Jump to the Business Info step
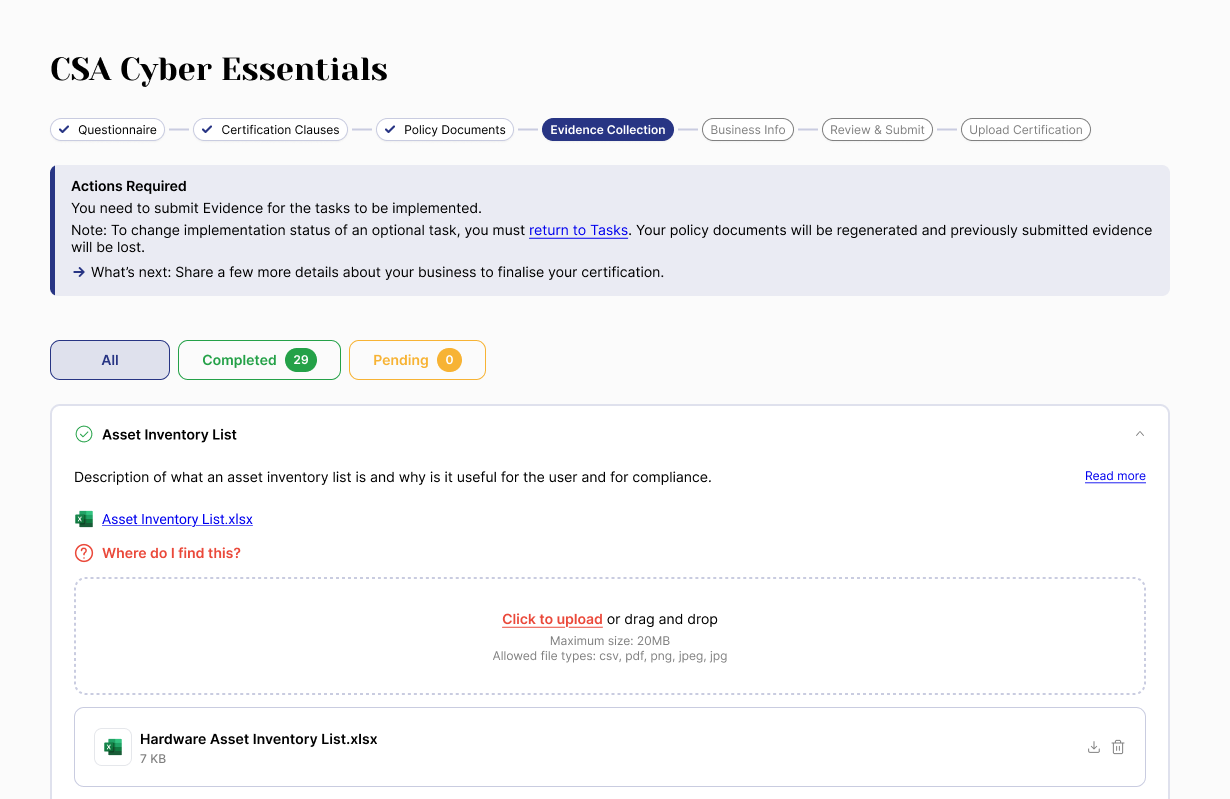 pos(748,129)
